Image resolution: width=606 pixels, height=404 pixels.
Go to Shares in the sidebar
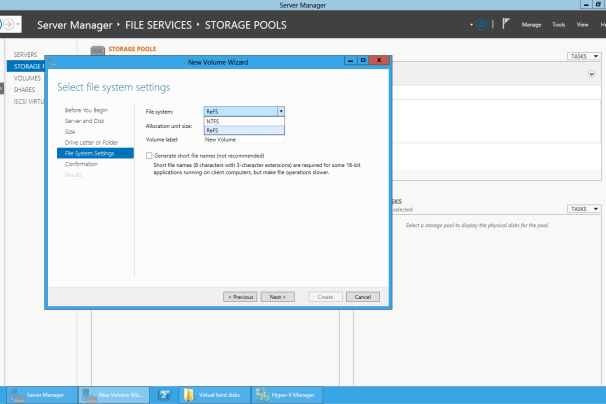pyautogui.click(x=24, y=89)
